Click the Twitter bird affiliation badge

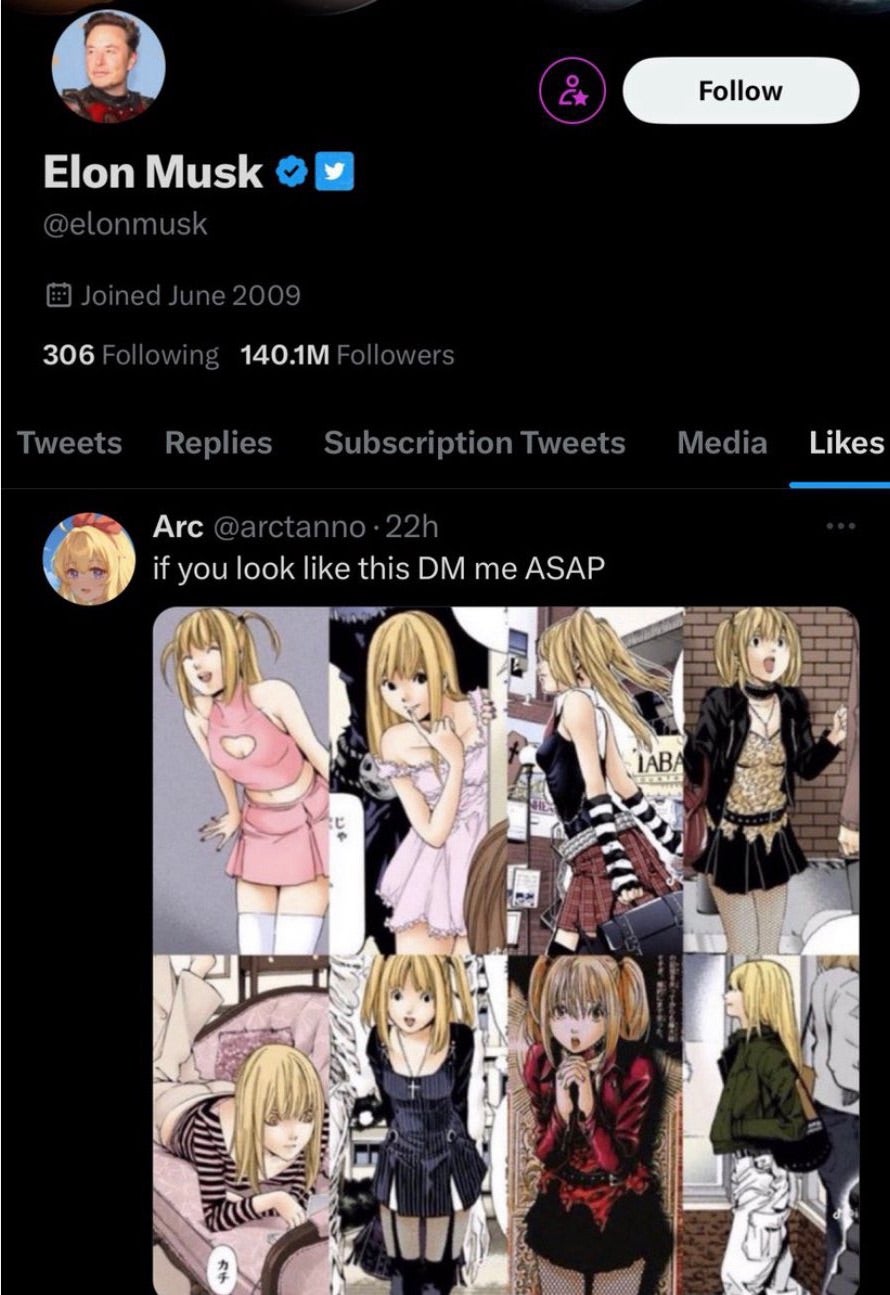coord(334,173)
